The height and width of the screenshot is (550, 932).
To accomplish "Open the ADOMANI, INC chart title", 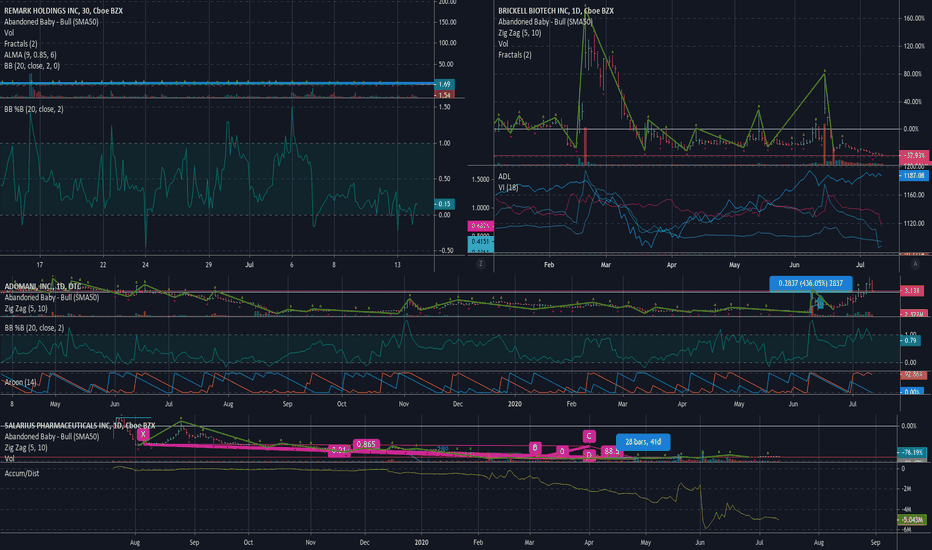I will tap(43, 287).
